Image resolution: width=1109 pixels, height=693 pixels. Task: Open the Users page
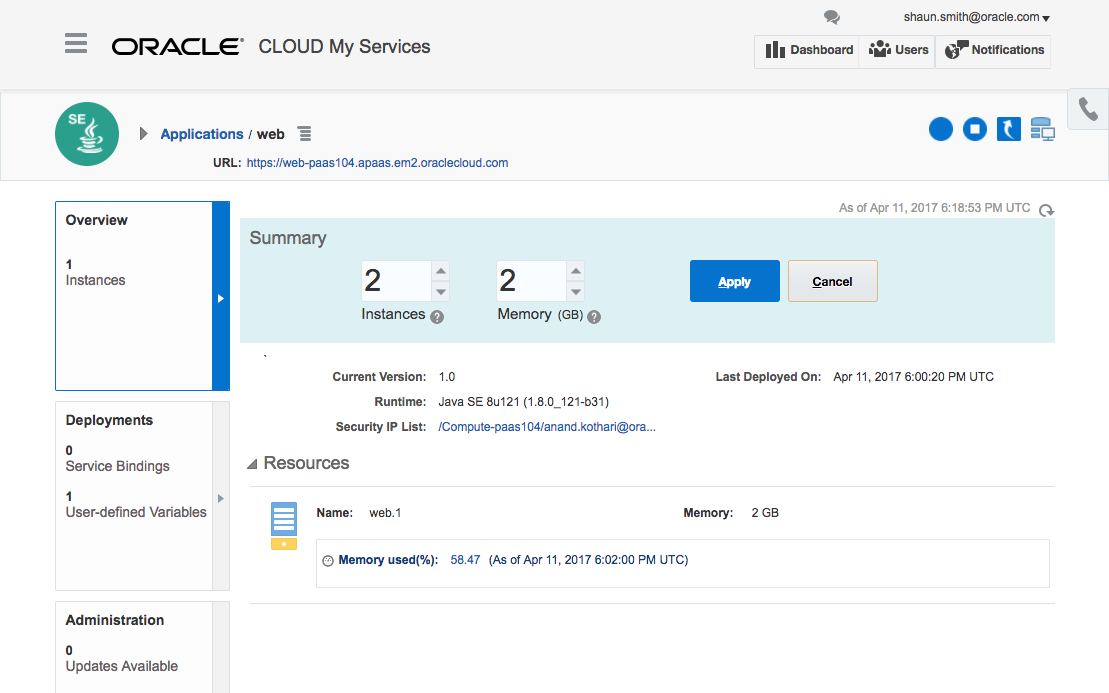pyautogui.click(x=898, y=50)
